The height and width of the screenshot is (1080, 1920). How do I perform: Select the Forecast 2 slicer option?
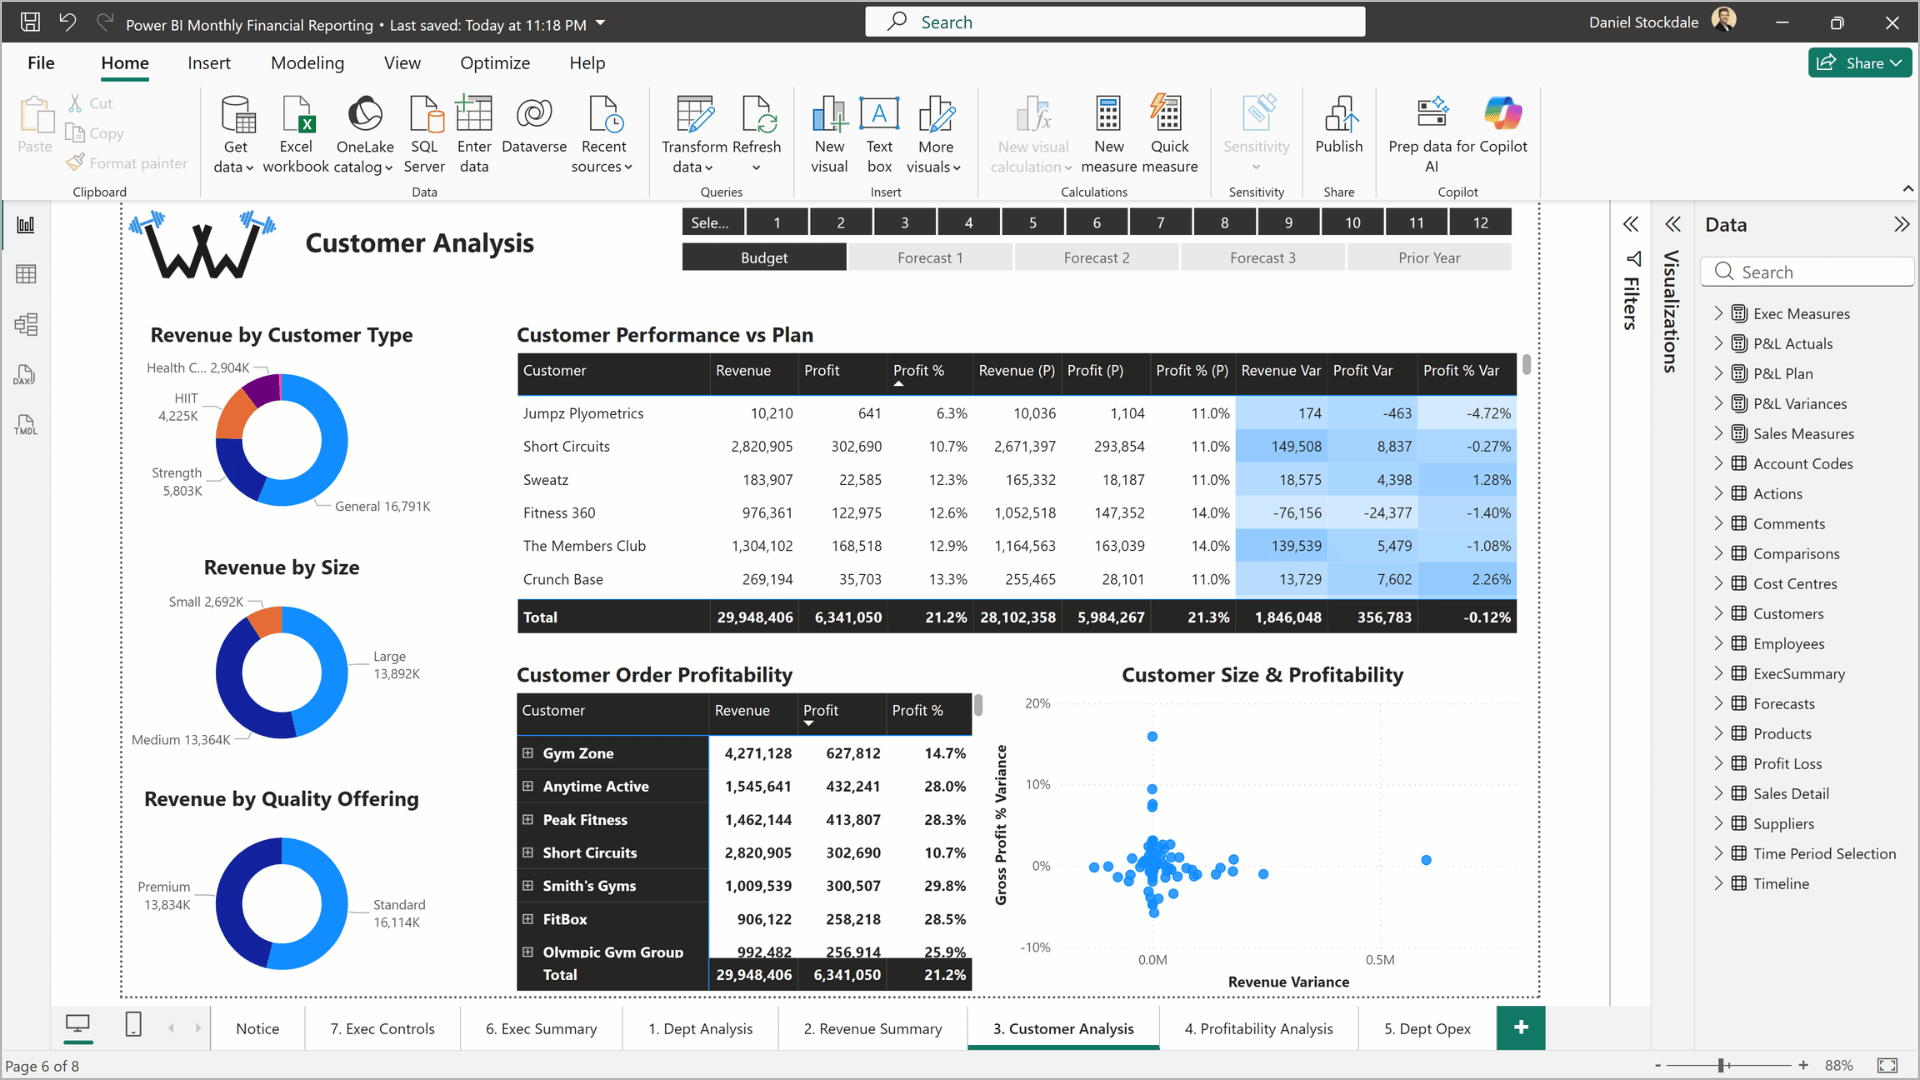point(1096,258)
